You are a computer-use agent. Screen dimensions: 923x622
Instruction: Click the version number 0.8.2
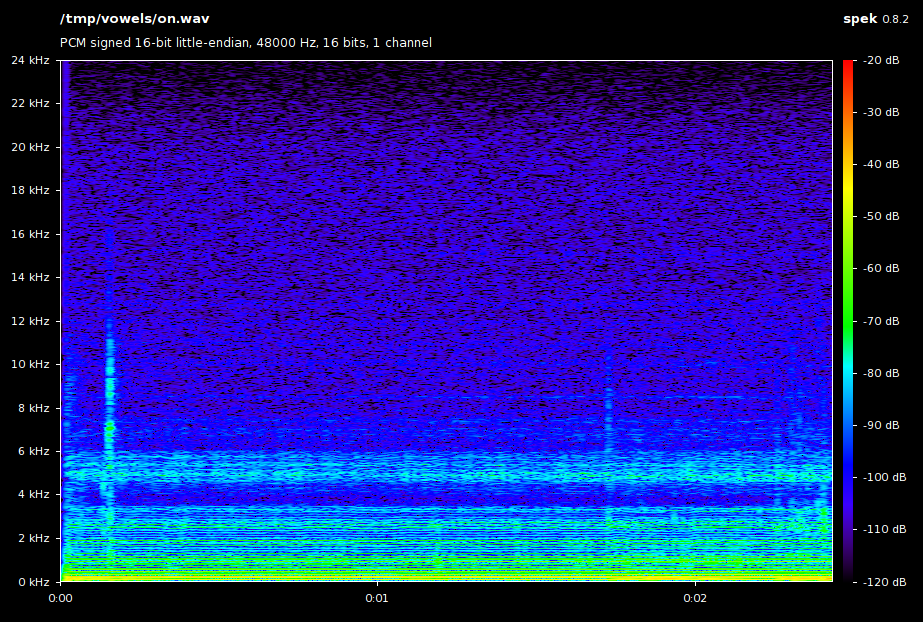click(897, 19)
